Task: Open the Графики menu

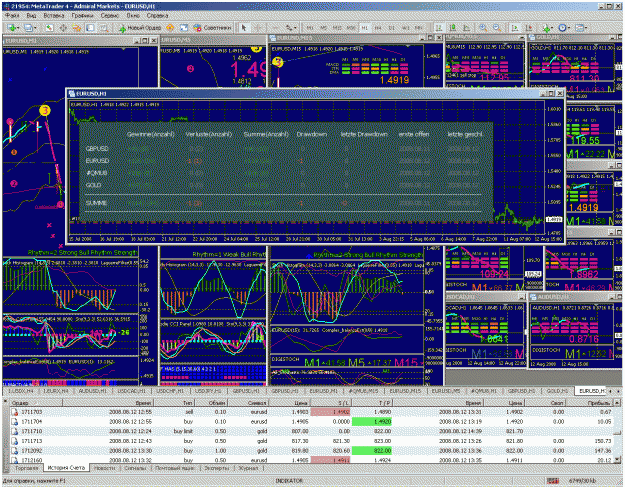Action: click(83, 15)
